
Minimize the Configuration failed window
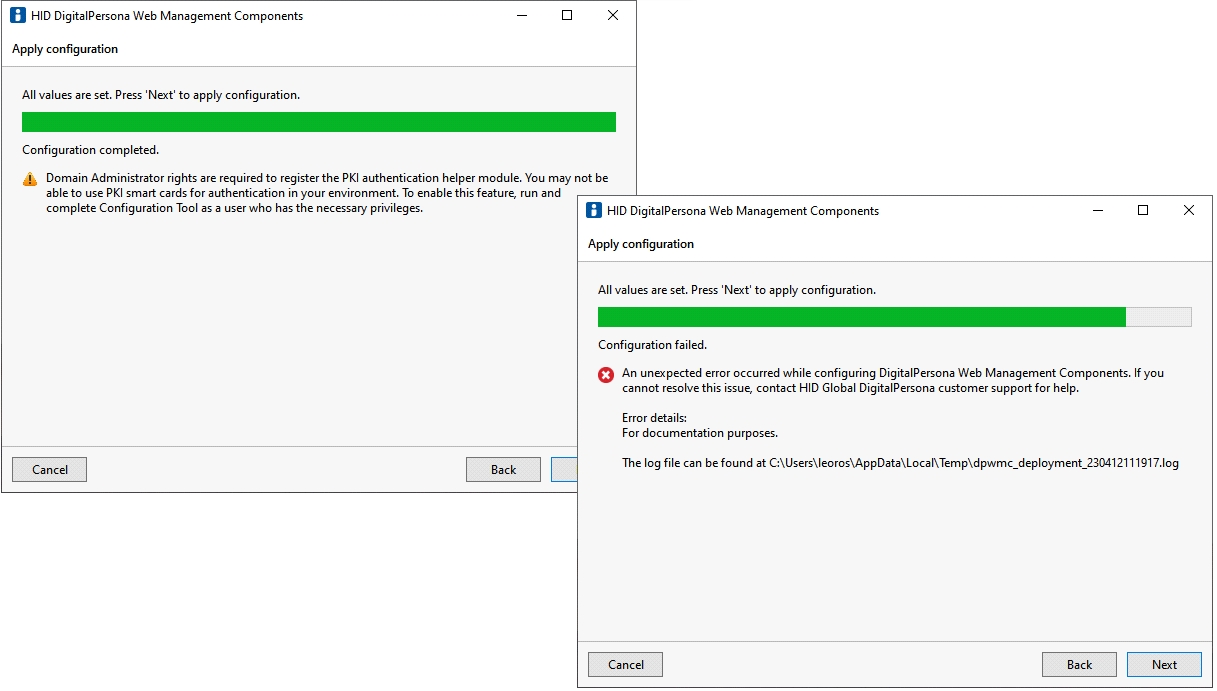(x=1096, y=211)
